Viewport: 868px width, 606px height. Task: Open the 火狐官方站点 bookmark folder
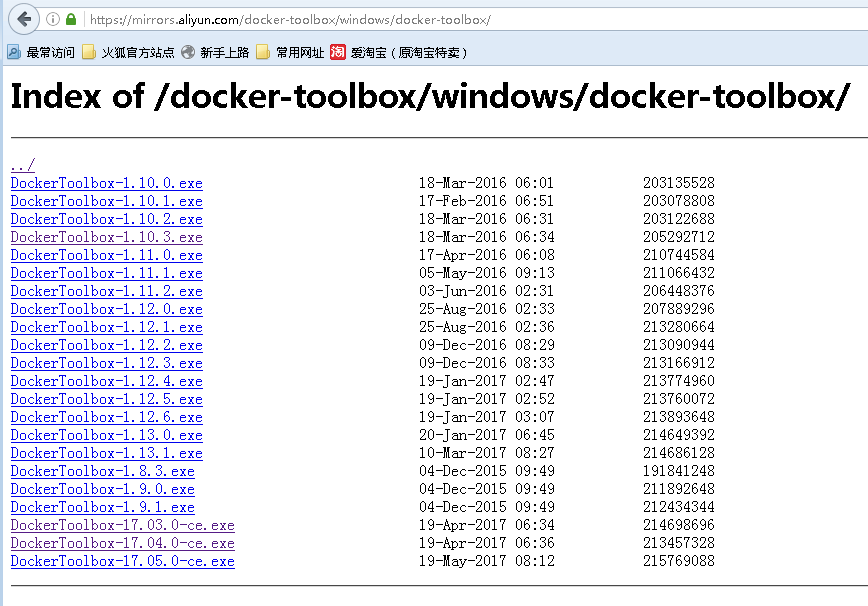(x=128, y=53)
